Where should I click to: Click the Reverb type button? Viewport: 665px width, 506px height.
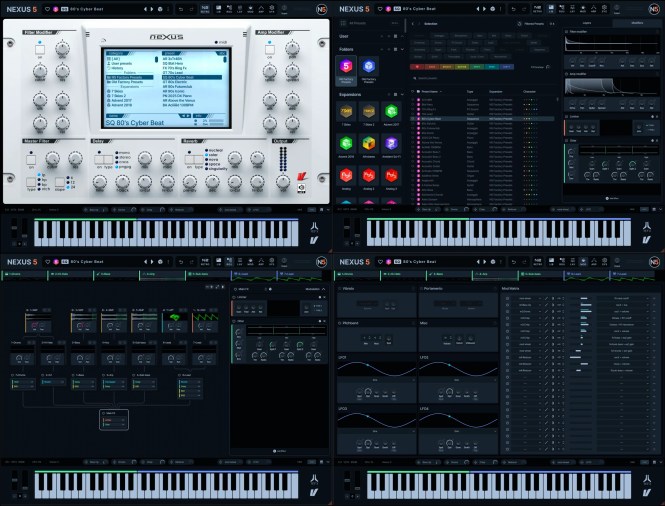[x=199, y=159]
